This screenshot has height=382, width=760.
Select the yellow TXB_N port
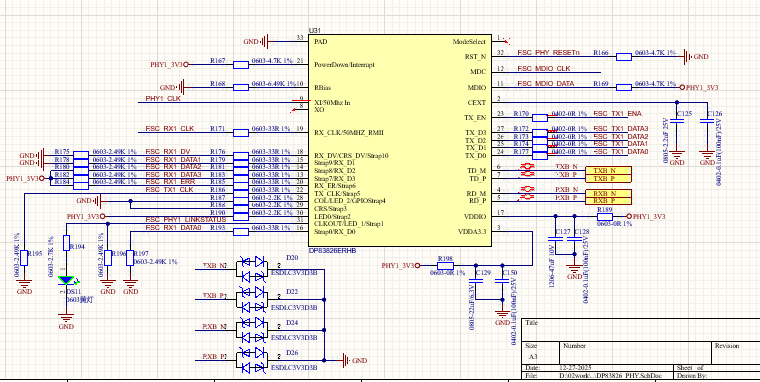(x=608, y=171)
